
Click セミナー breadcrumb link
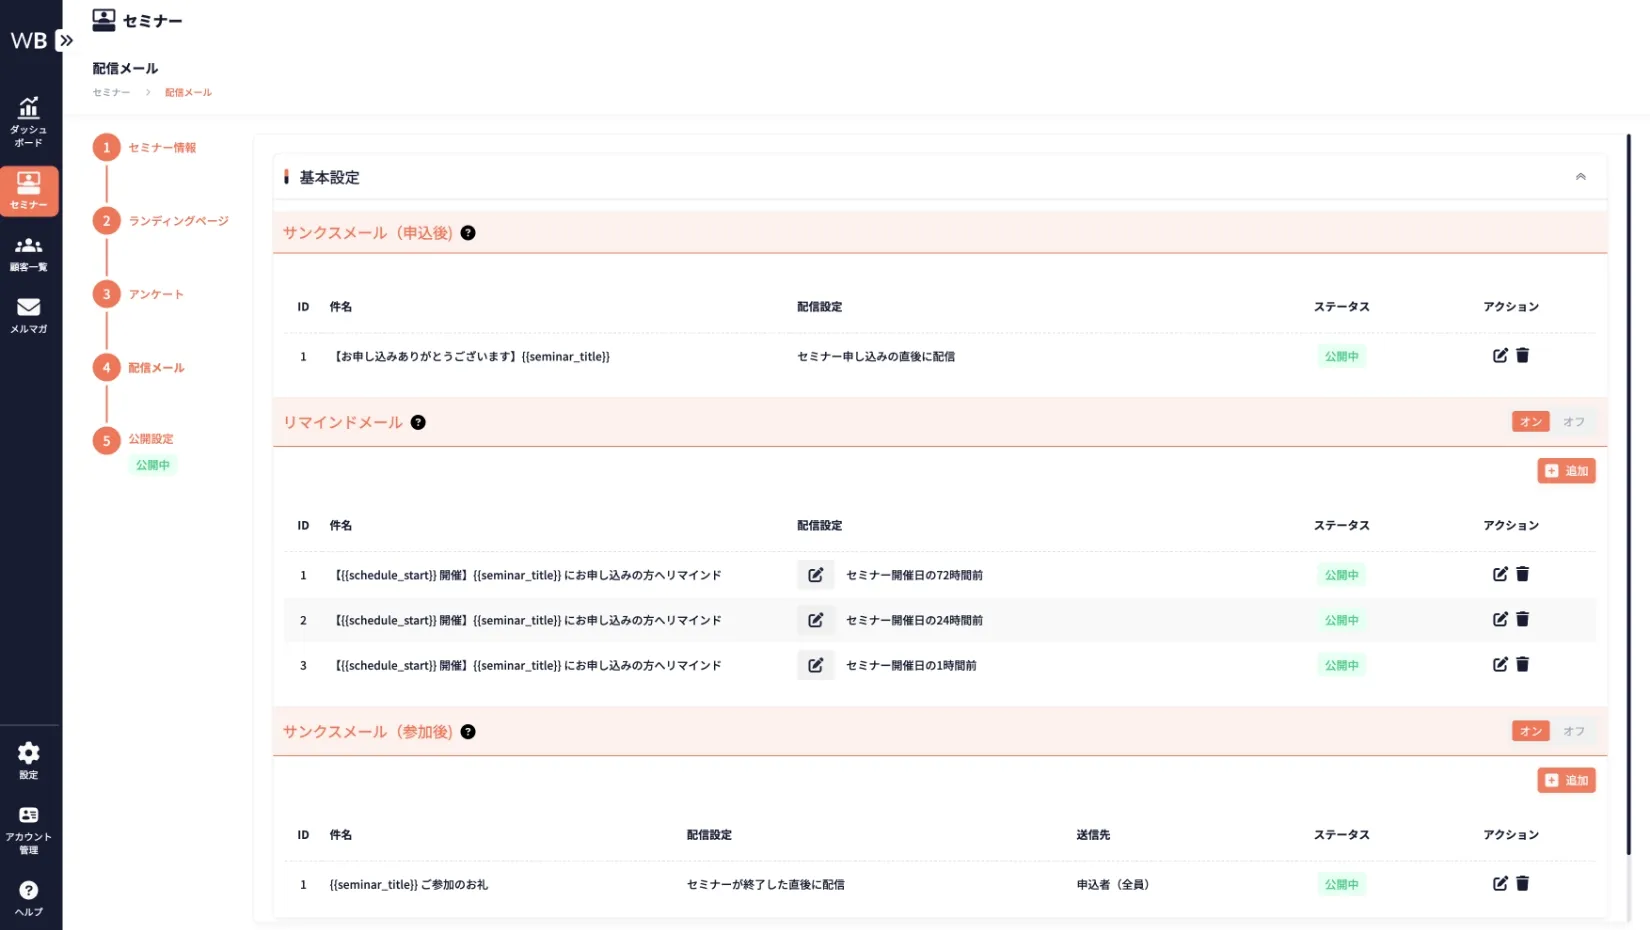pos(111,92)
